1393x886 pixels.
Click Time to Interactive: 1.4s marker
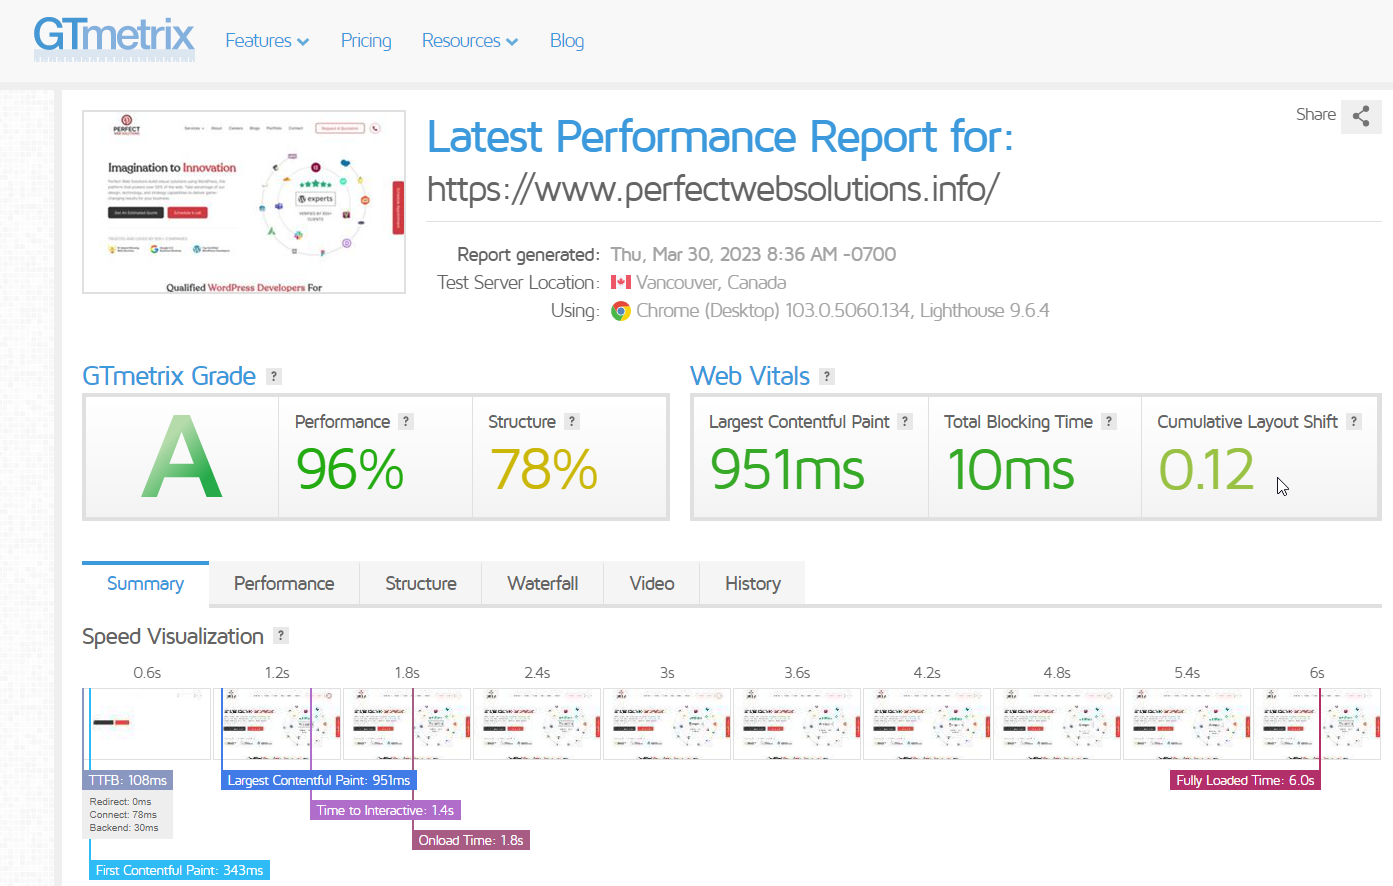385,810
